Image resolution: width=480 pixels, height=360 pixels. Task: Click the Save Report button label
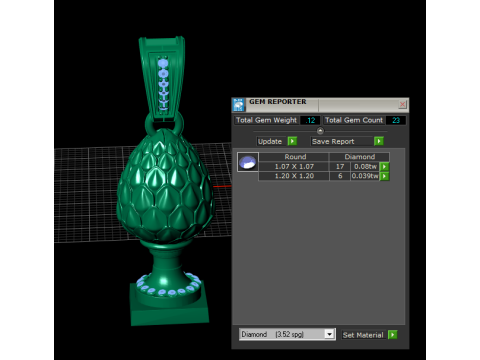(x=342, y=142)
